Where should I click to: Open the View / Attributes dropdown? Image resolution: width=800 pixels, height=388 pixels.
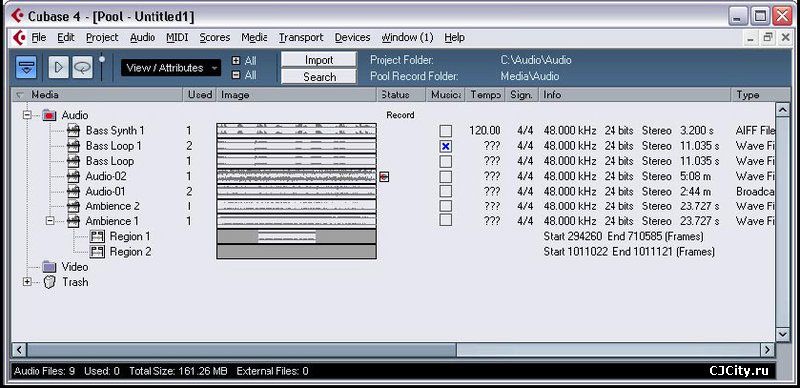point(171,68)
